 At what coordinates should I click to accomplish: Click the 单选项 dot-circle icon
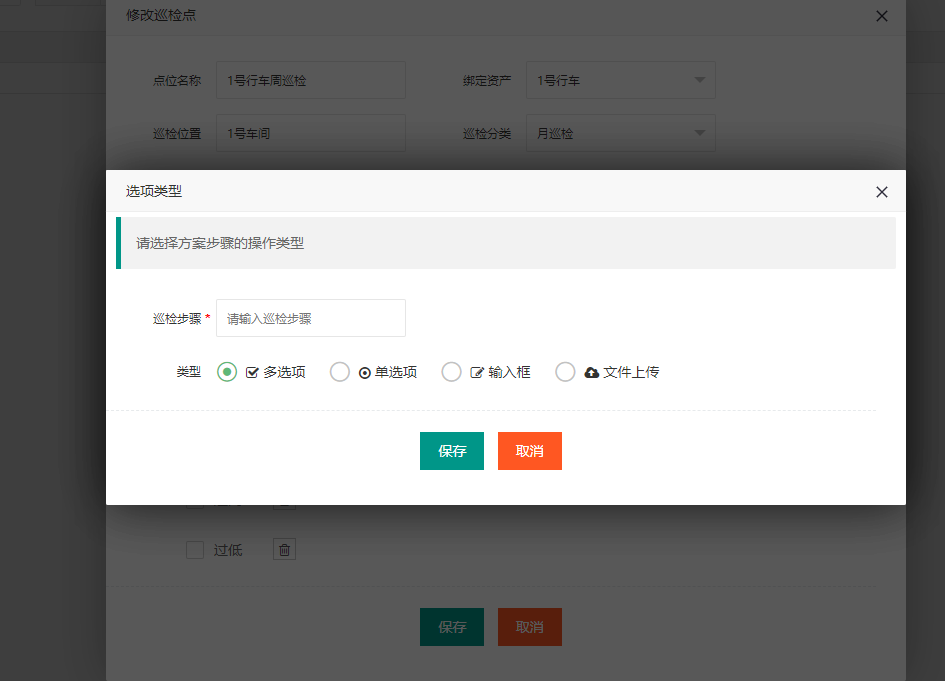[365, 373]
